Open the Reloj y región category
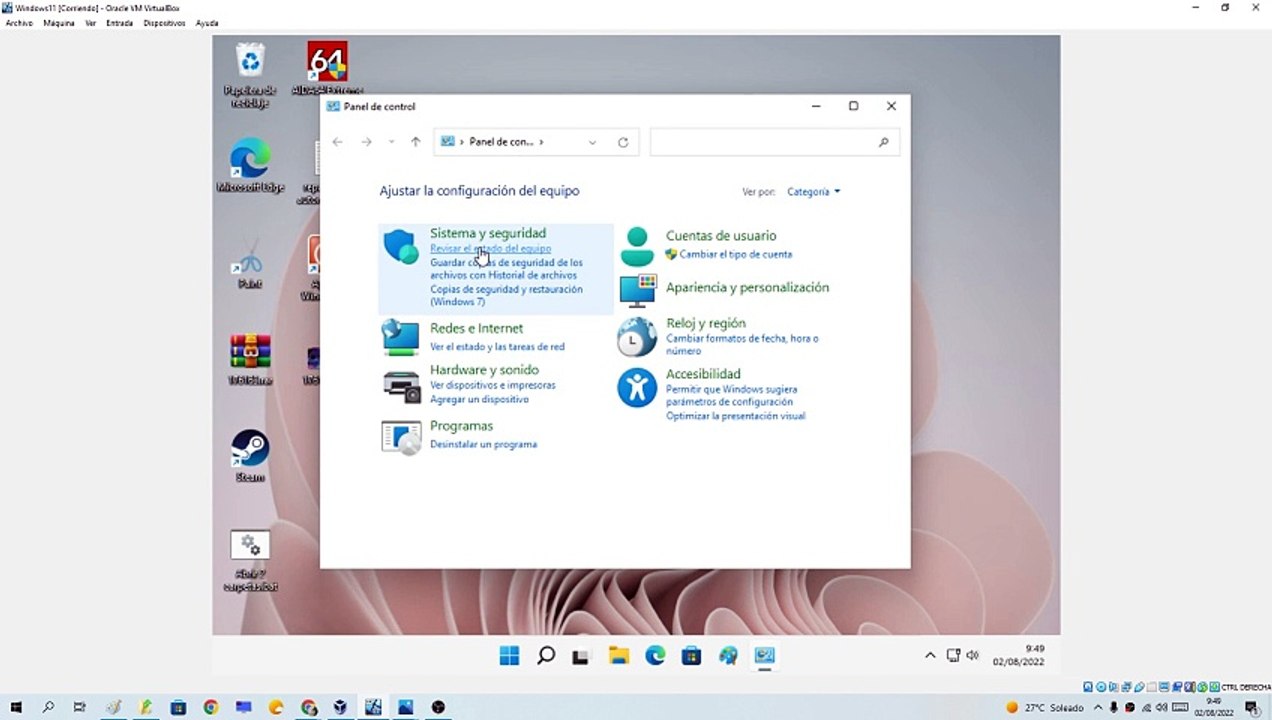The height and width of the screenshot is (720, 1272). [x=706, y=323]
